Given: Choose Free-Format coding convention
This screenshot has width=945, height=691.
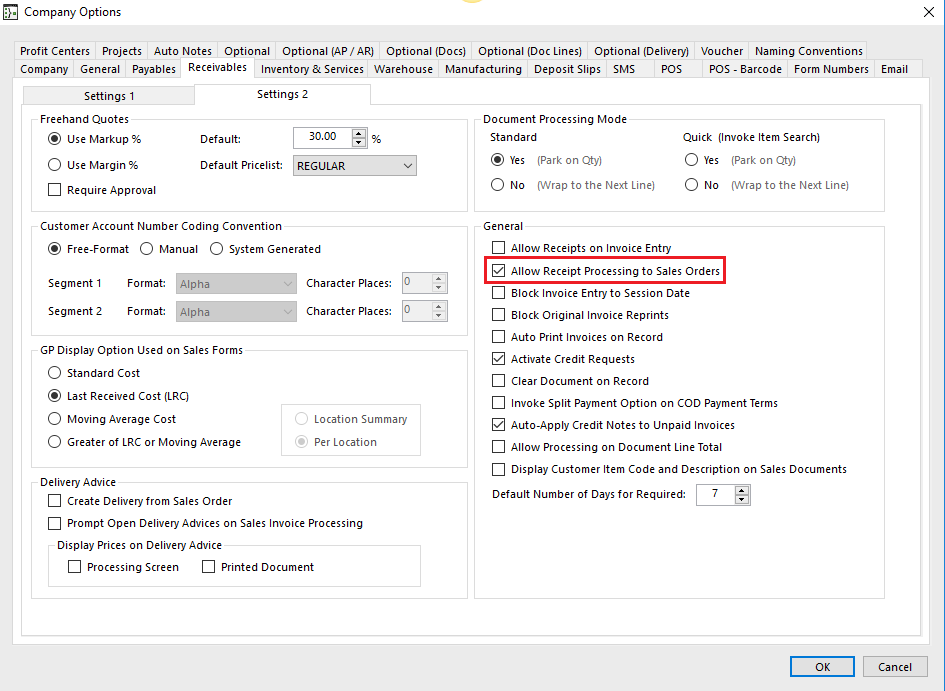Looking at the screenshot, I should click(x=55, y=249).
